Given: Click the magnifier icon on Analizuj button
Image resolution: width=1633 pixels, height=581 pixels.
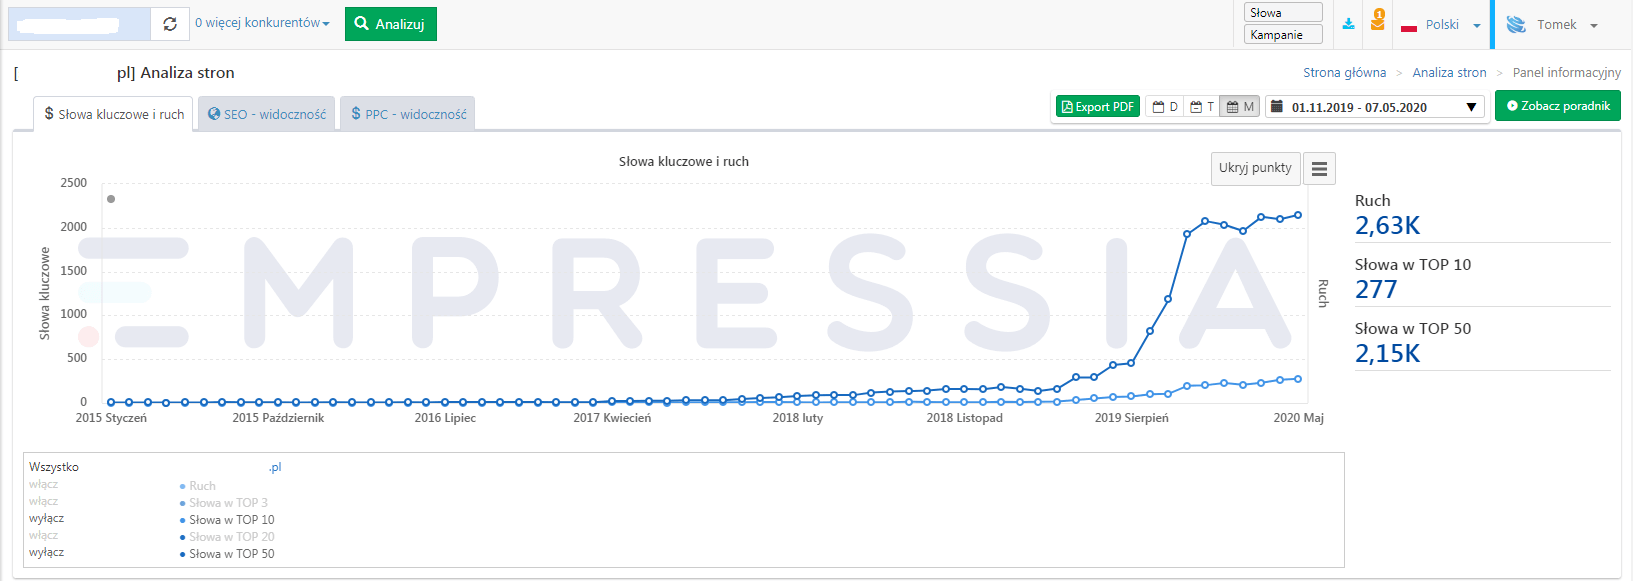Looking at the screenshot, I should click(x=362, y=23).
